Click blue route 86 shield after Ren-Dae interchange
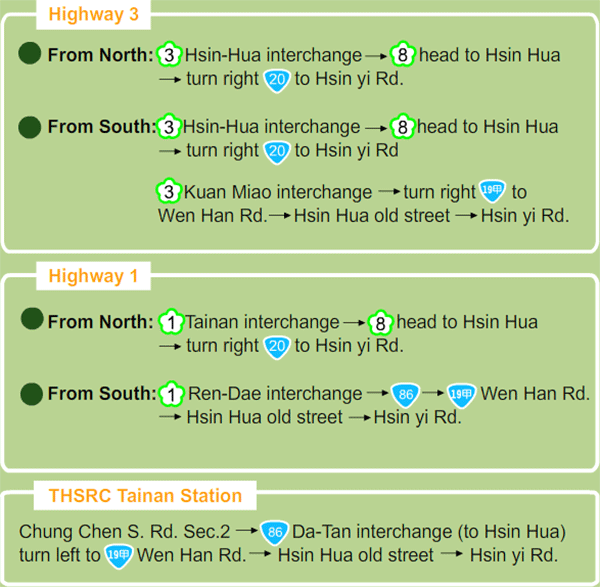Image resolution: width=600 pixels, height=587 pixels. 406,395
